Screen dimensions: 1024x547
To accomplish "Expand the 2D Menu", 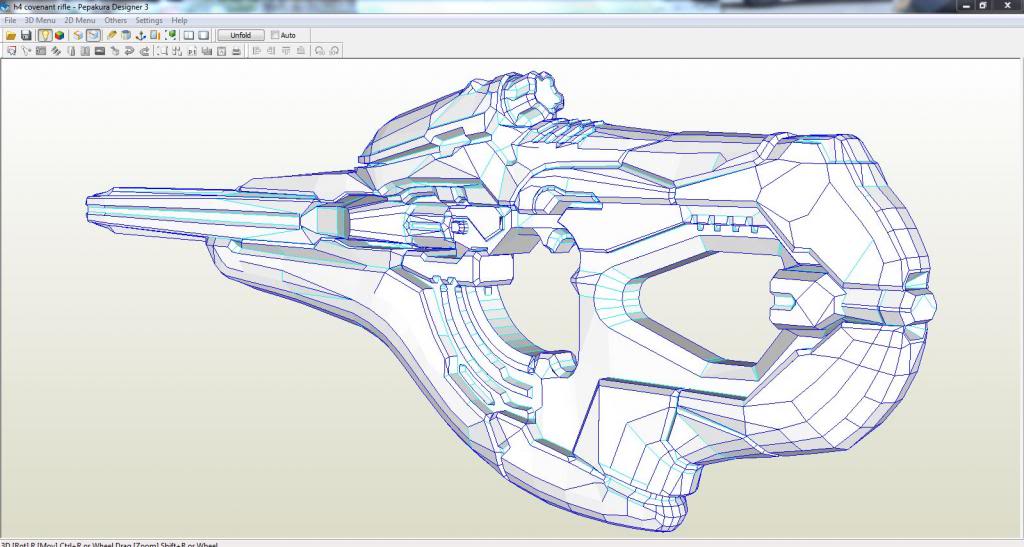I will [80, 20].
